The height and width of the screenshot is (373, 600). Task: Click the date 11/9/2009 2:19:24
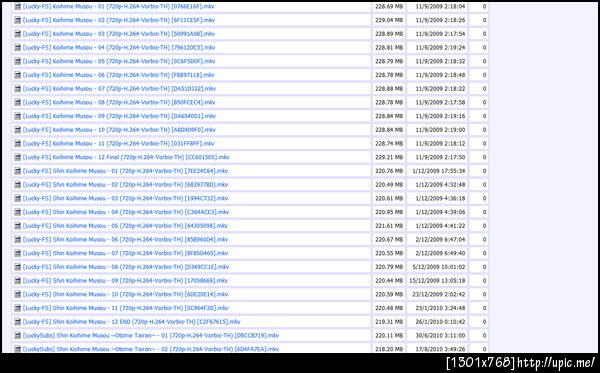tap(440, 47)
